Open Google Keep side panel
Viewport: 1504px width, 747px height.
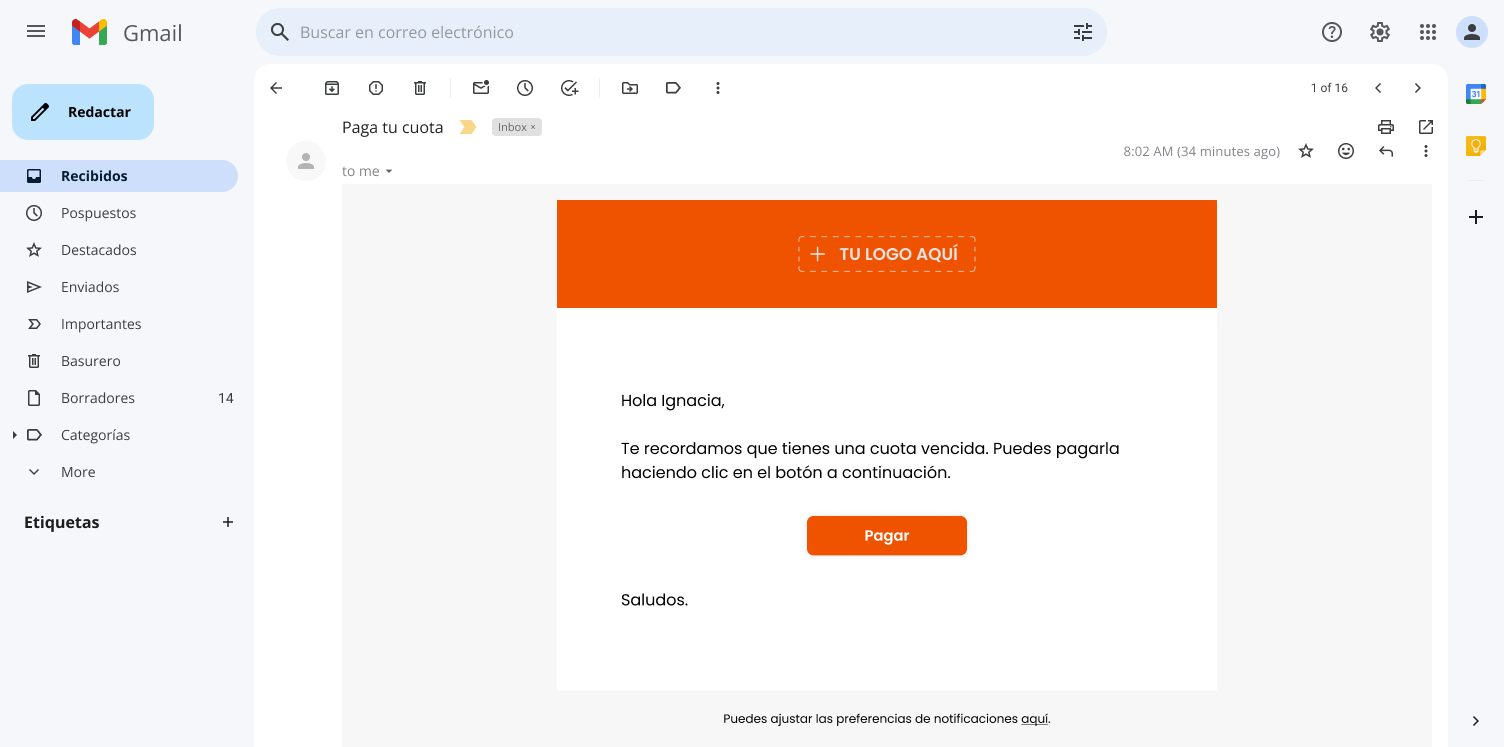pyautogui.click(x=1476, y=146)
